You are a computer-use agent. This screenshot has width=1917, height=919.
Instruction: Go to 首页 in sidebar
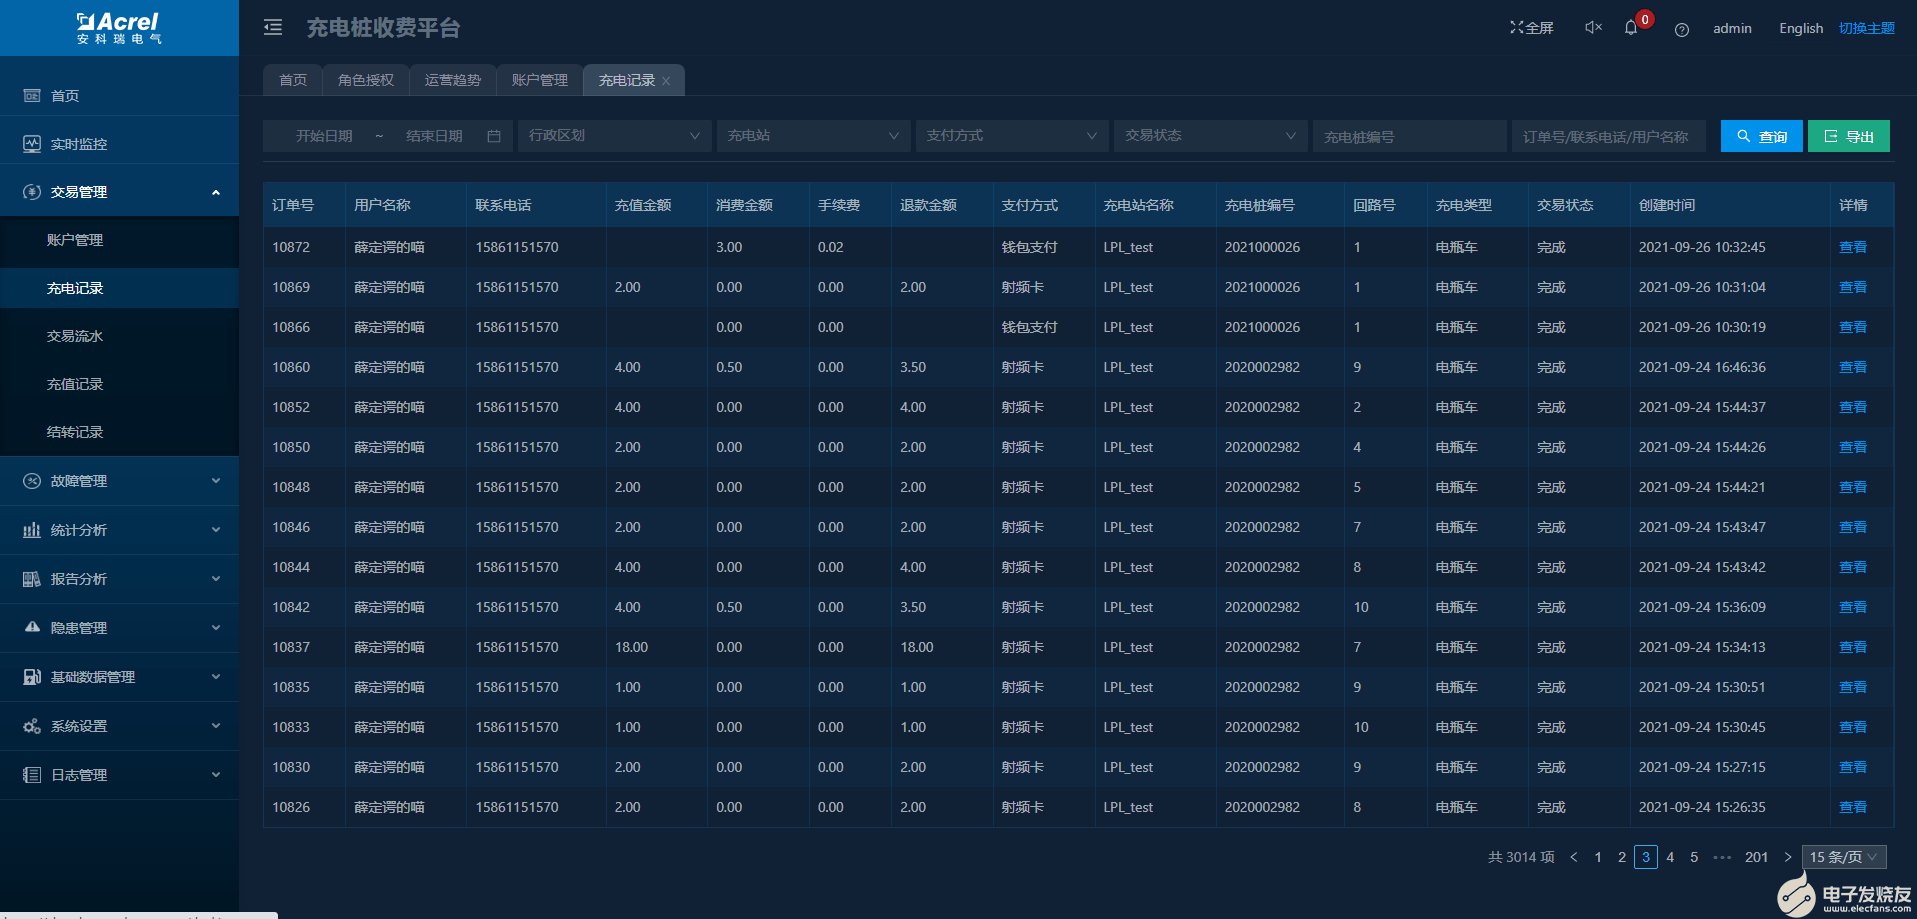click(65, 96)
